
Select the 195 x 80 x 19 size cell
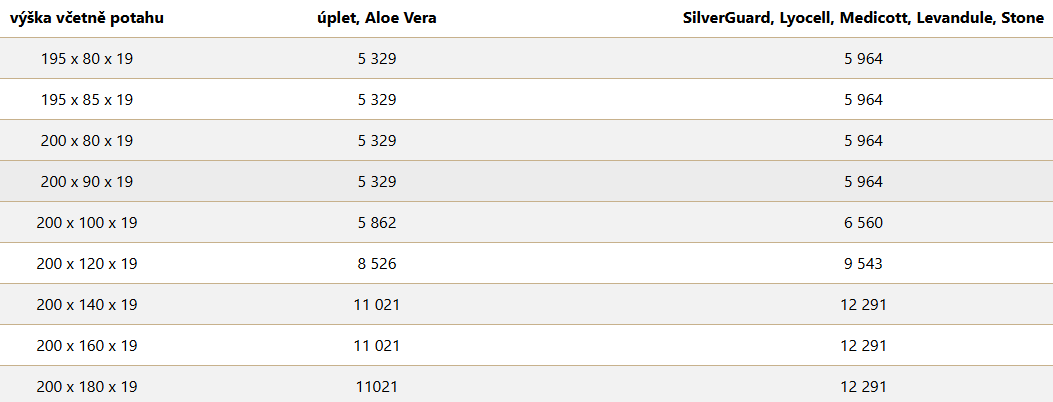click(x=87, y=58)
